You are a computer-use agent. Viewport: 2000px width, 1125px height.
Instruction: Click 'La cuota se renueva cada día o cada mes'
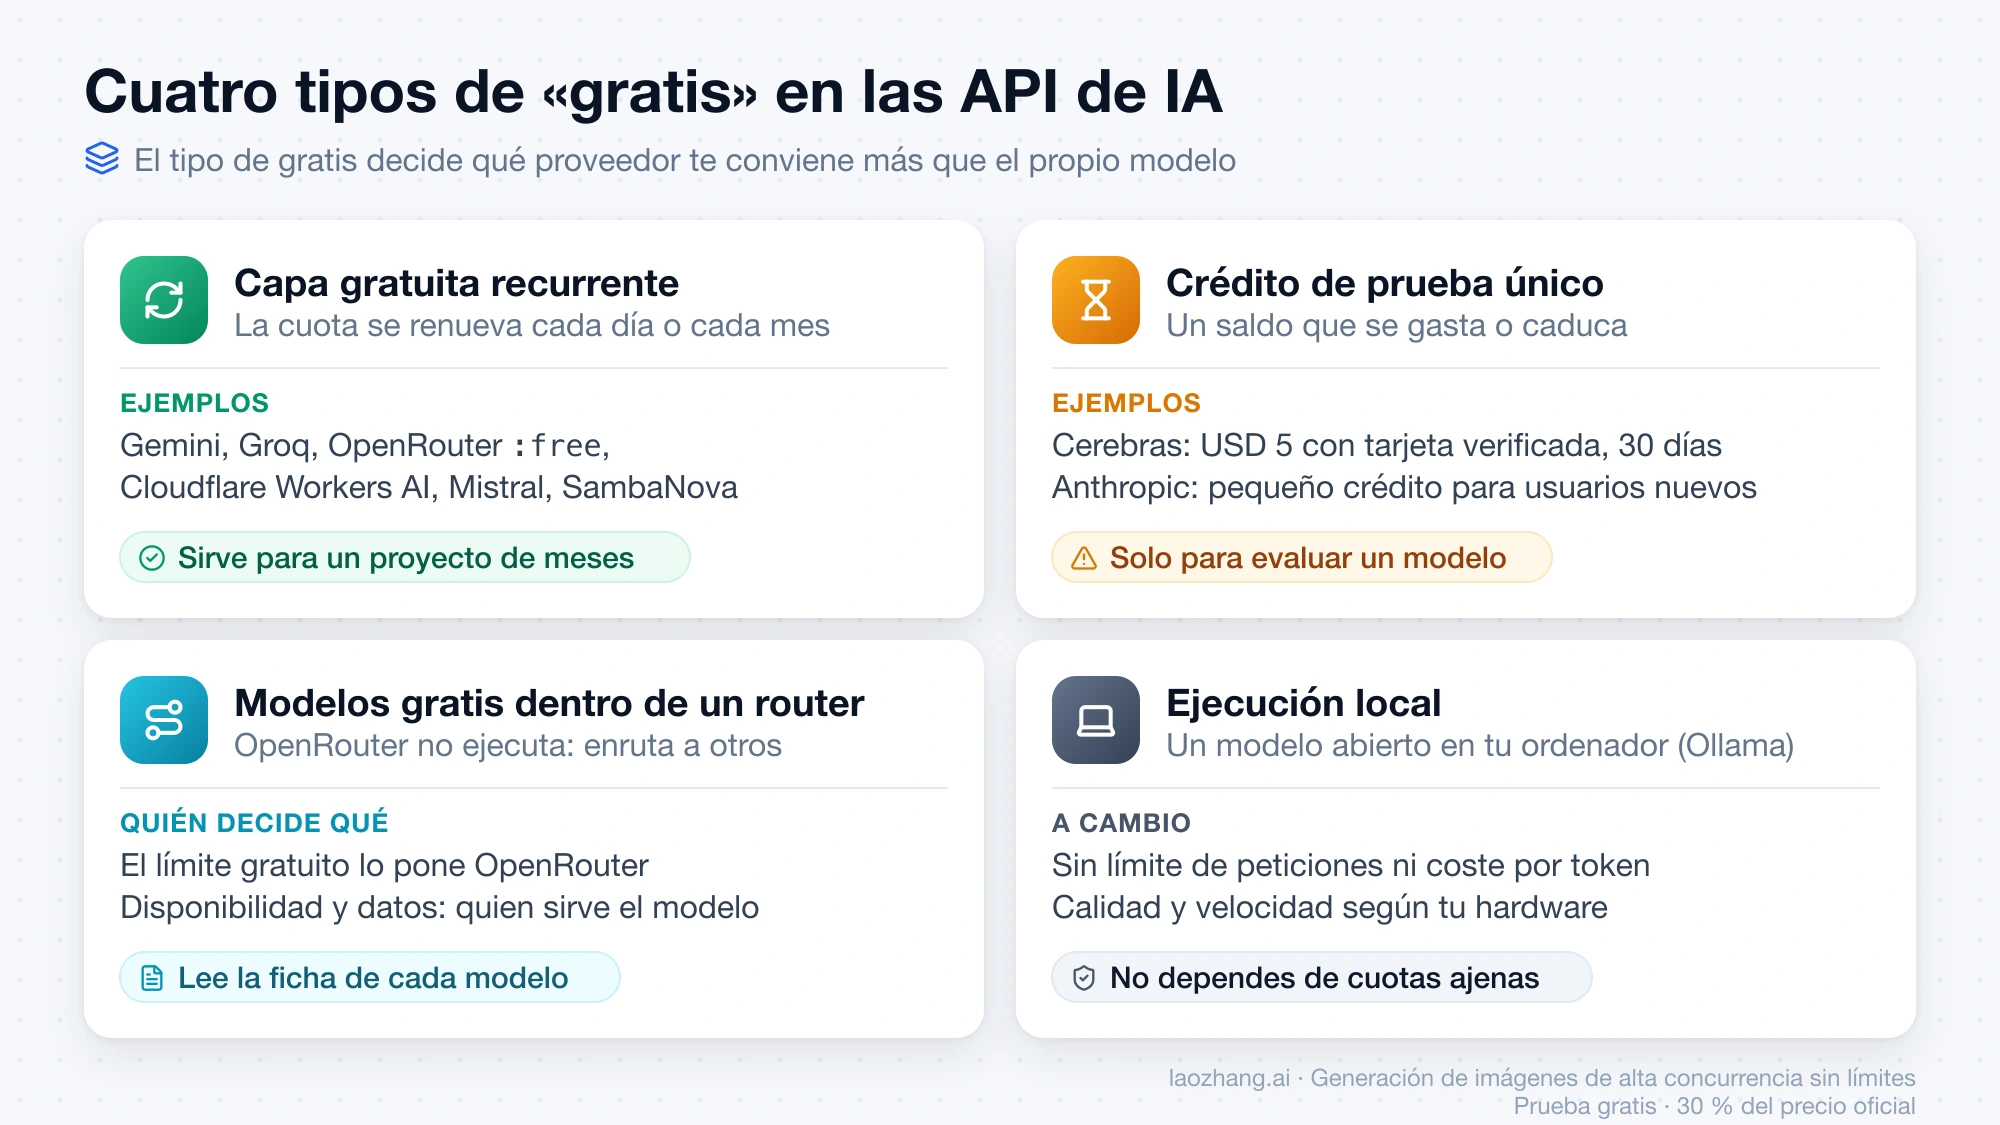tap(532, 326)
